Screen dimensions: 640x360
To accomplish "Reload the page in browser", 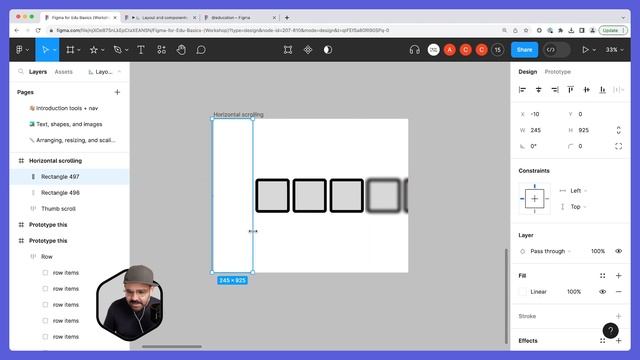I will coord(38,30).
